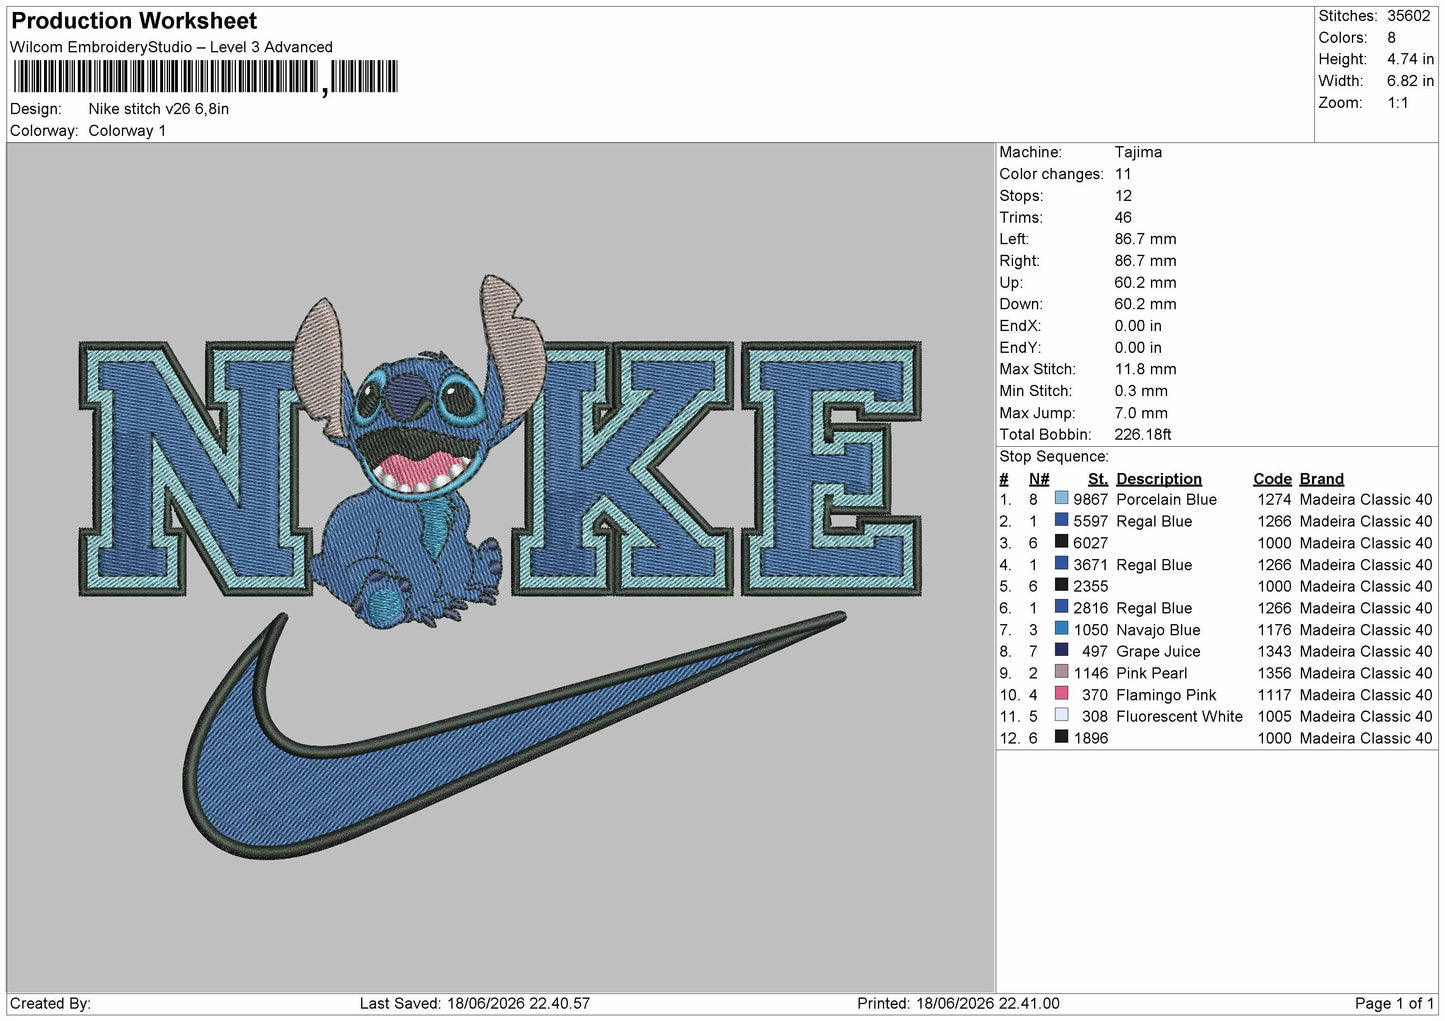This screenshot has width=1445, height=1021.
Task: Click the Grape Juice color swatch
Action: tap(1061, 650)
